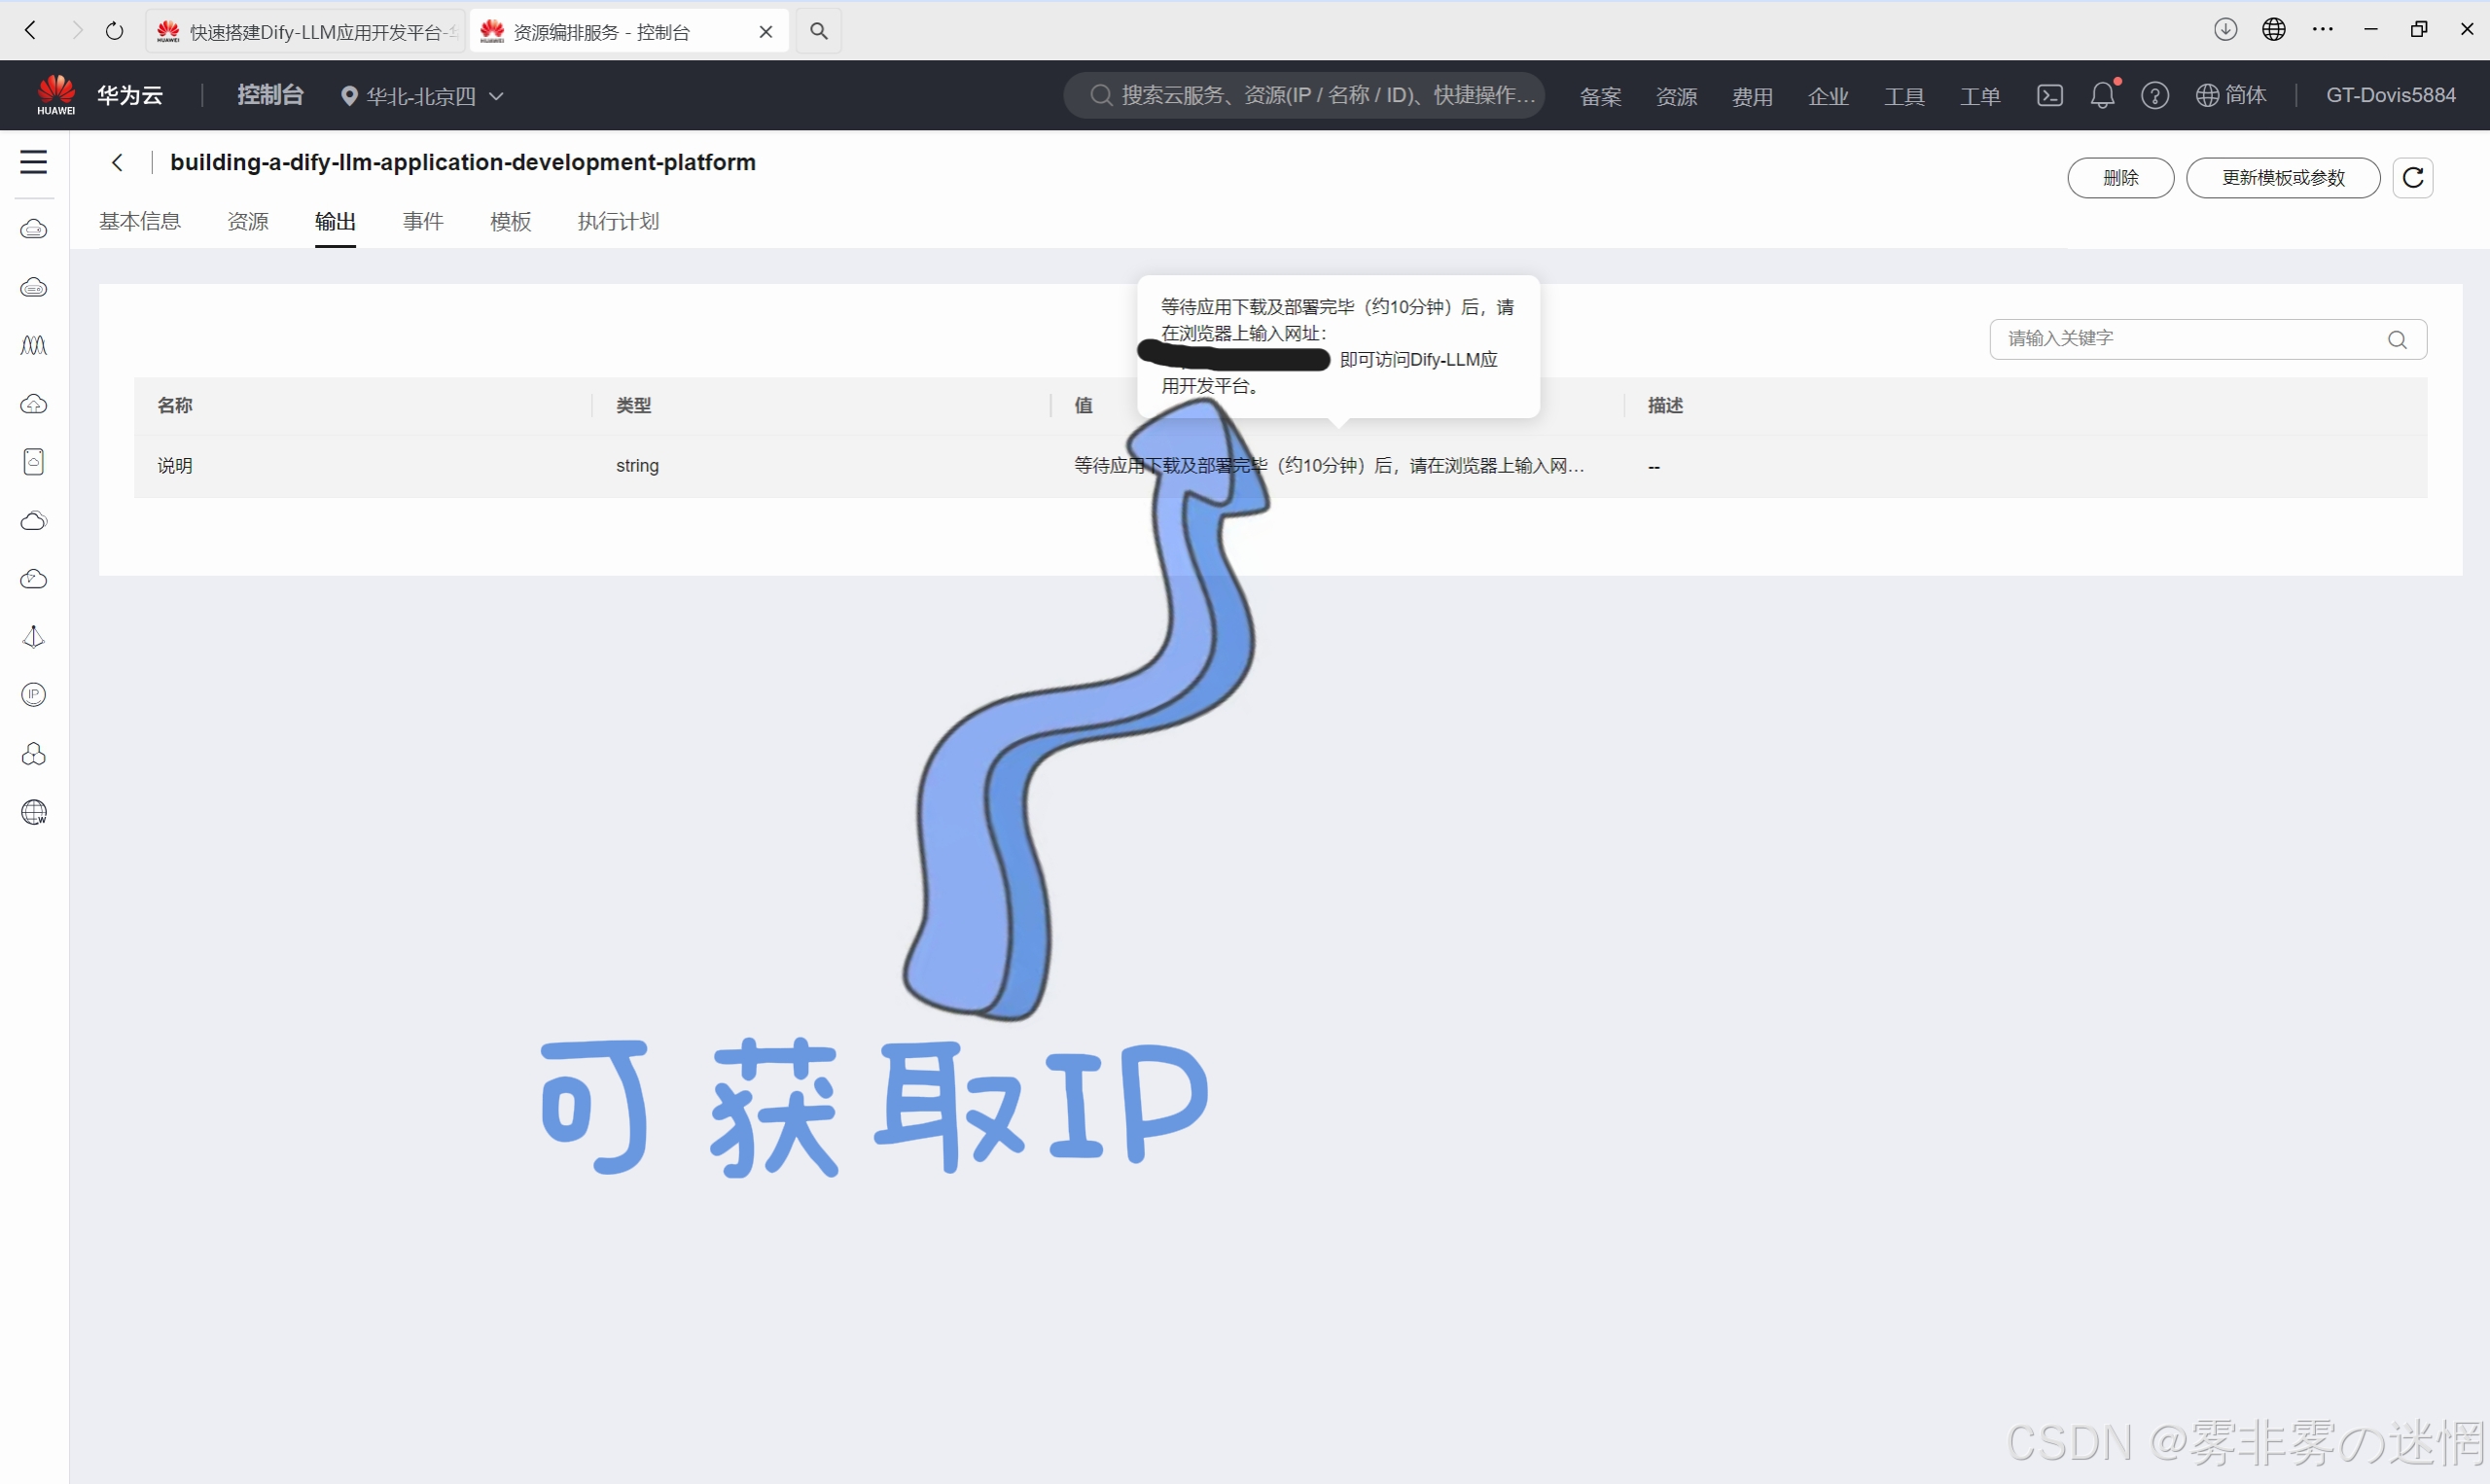Switch to the 资源 tab under the stack name

pos(248,221)
